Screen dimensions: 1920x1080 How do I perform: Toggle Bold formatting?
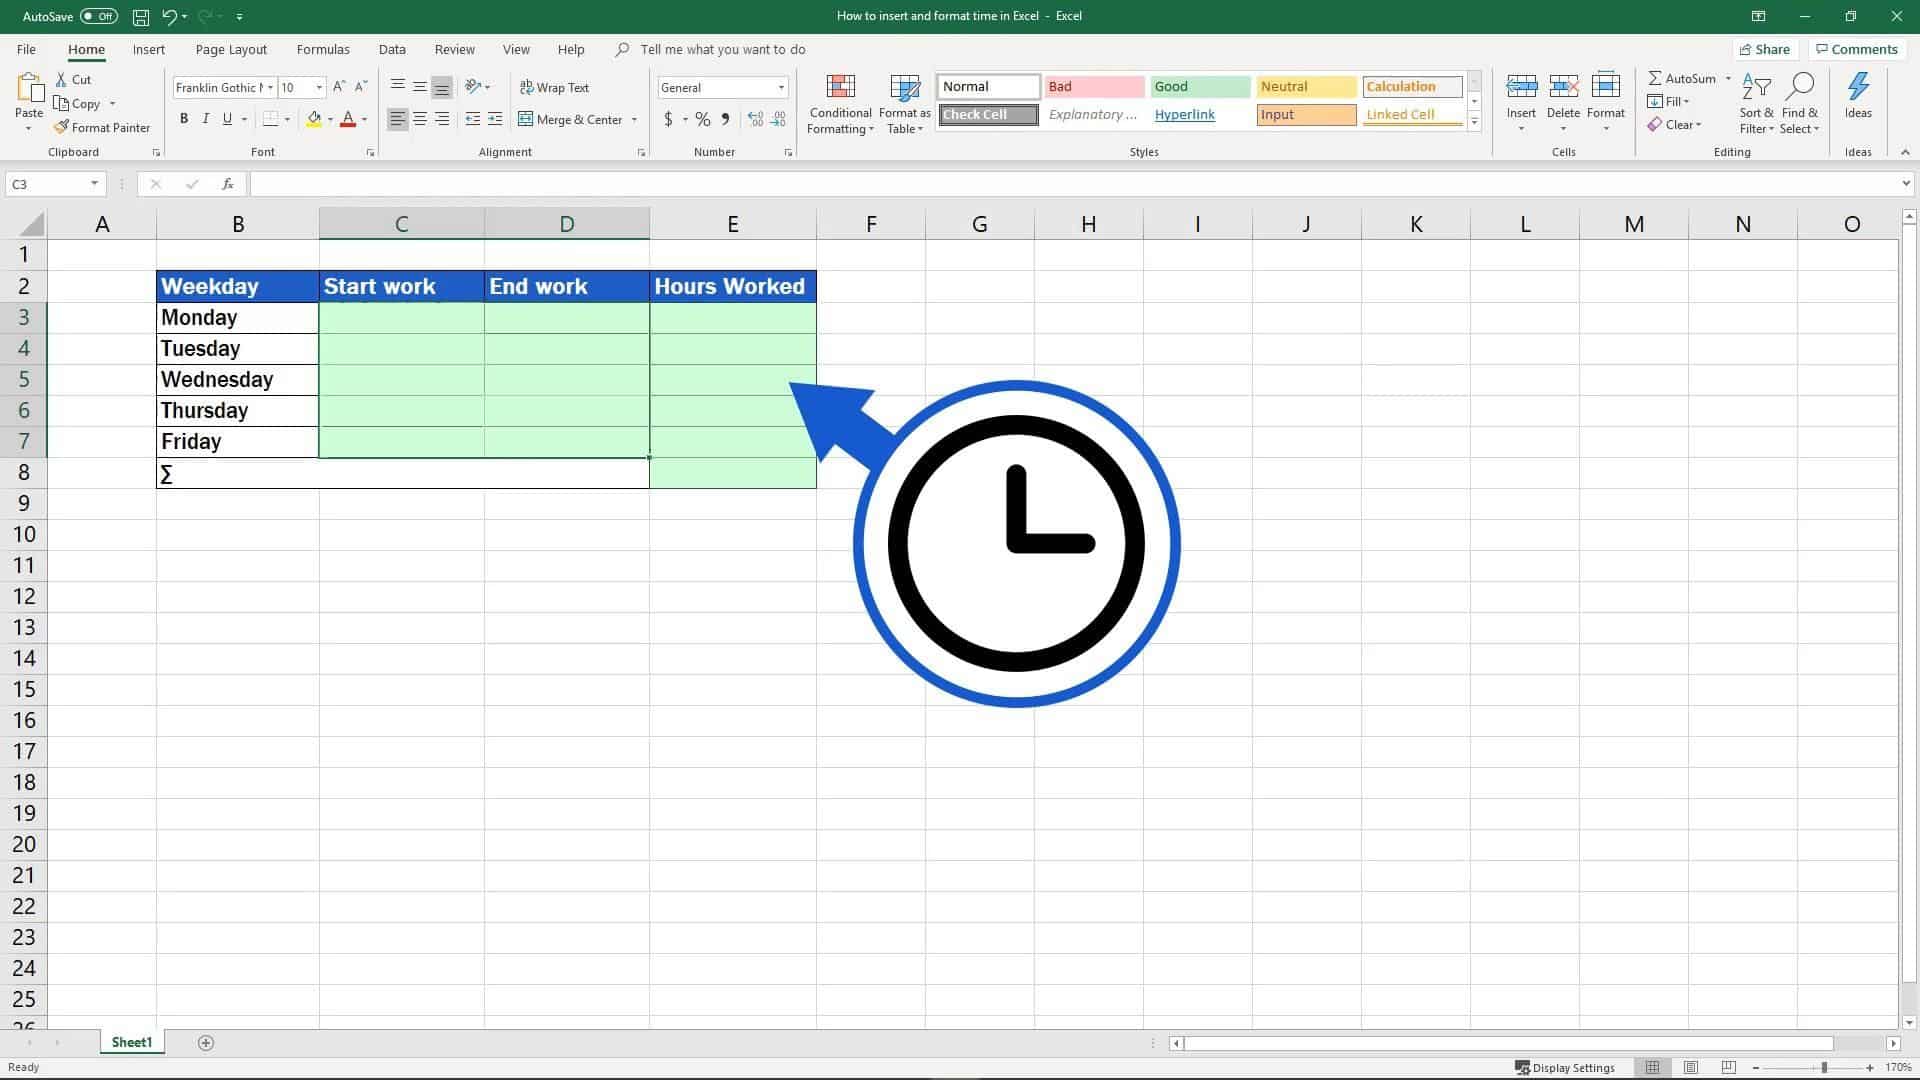pyautogui.click(x=184, y=119)
